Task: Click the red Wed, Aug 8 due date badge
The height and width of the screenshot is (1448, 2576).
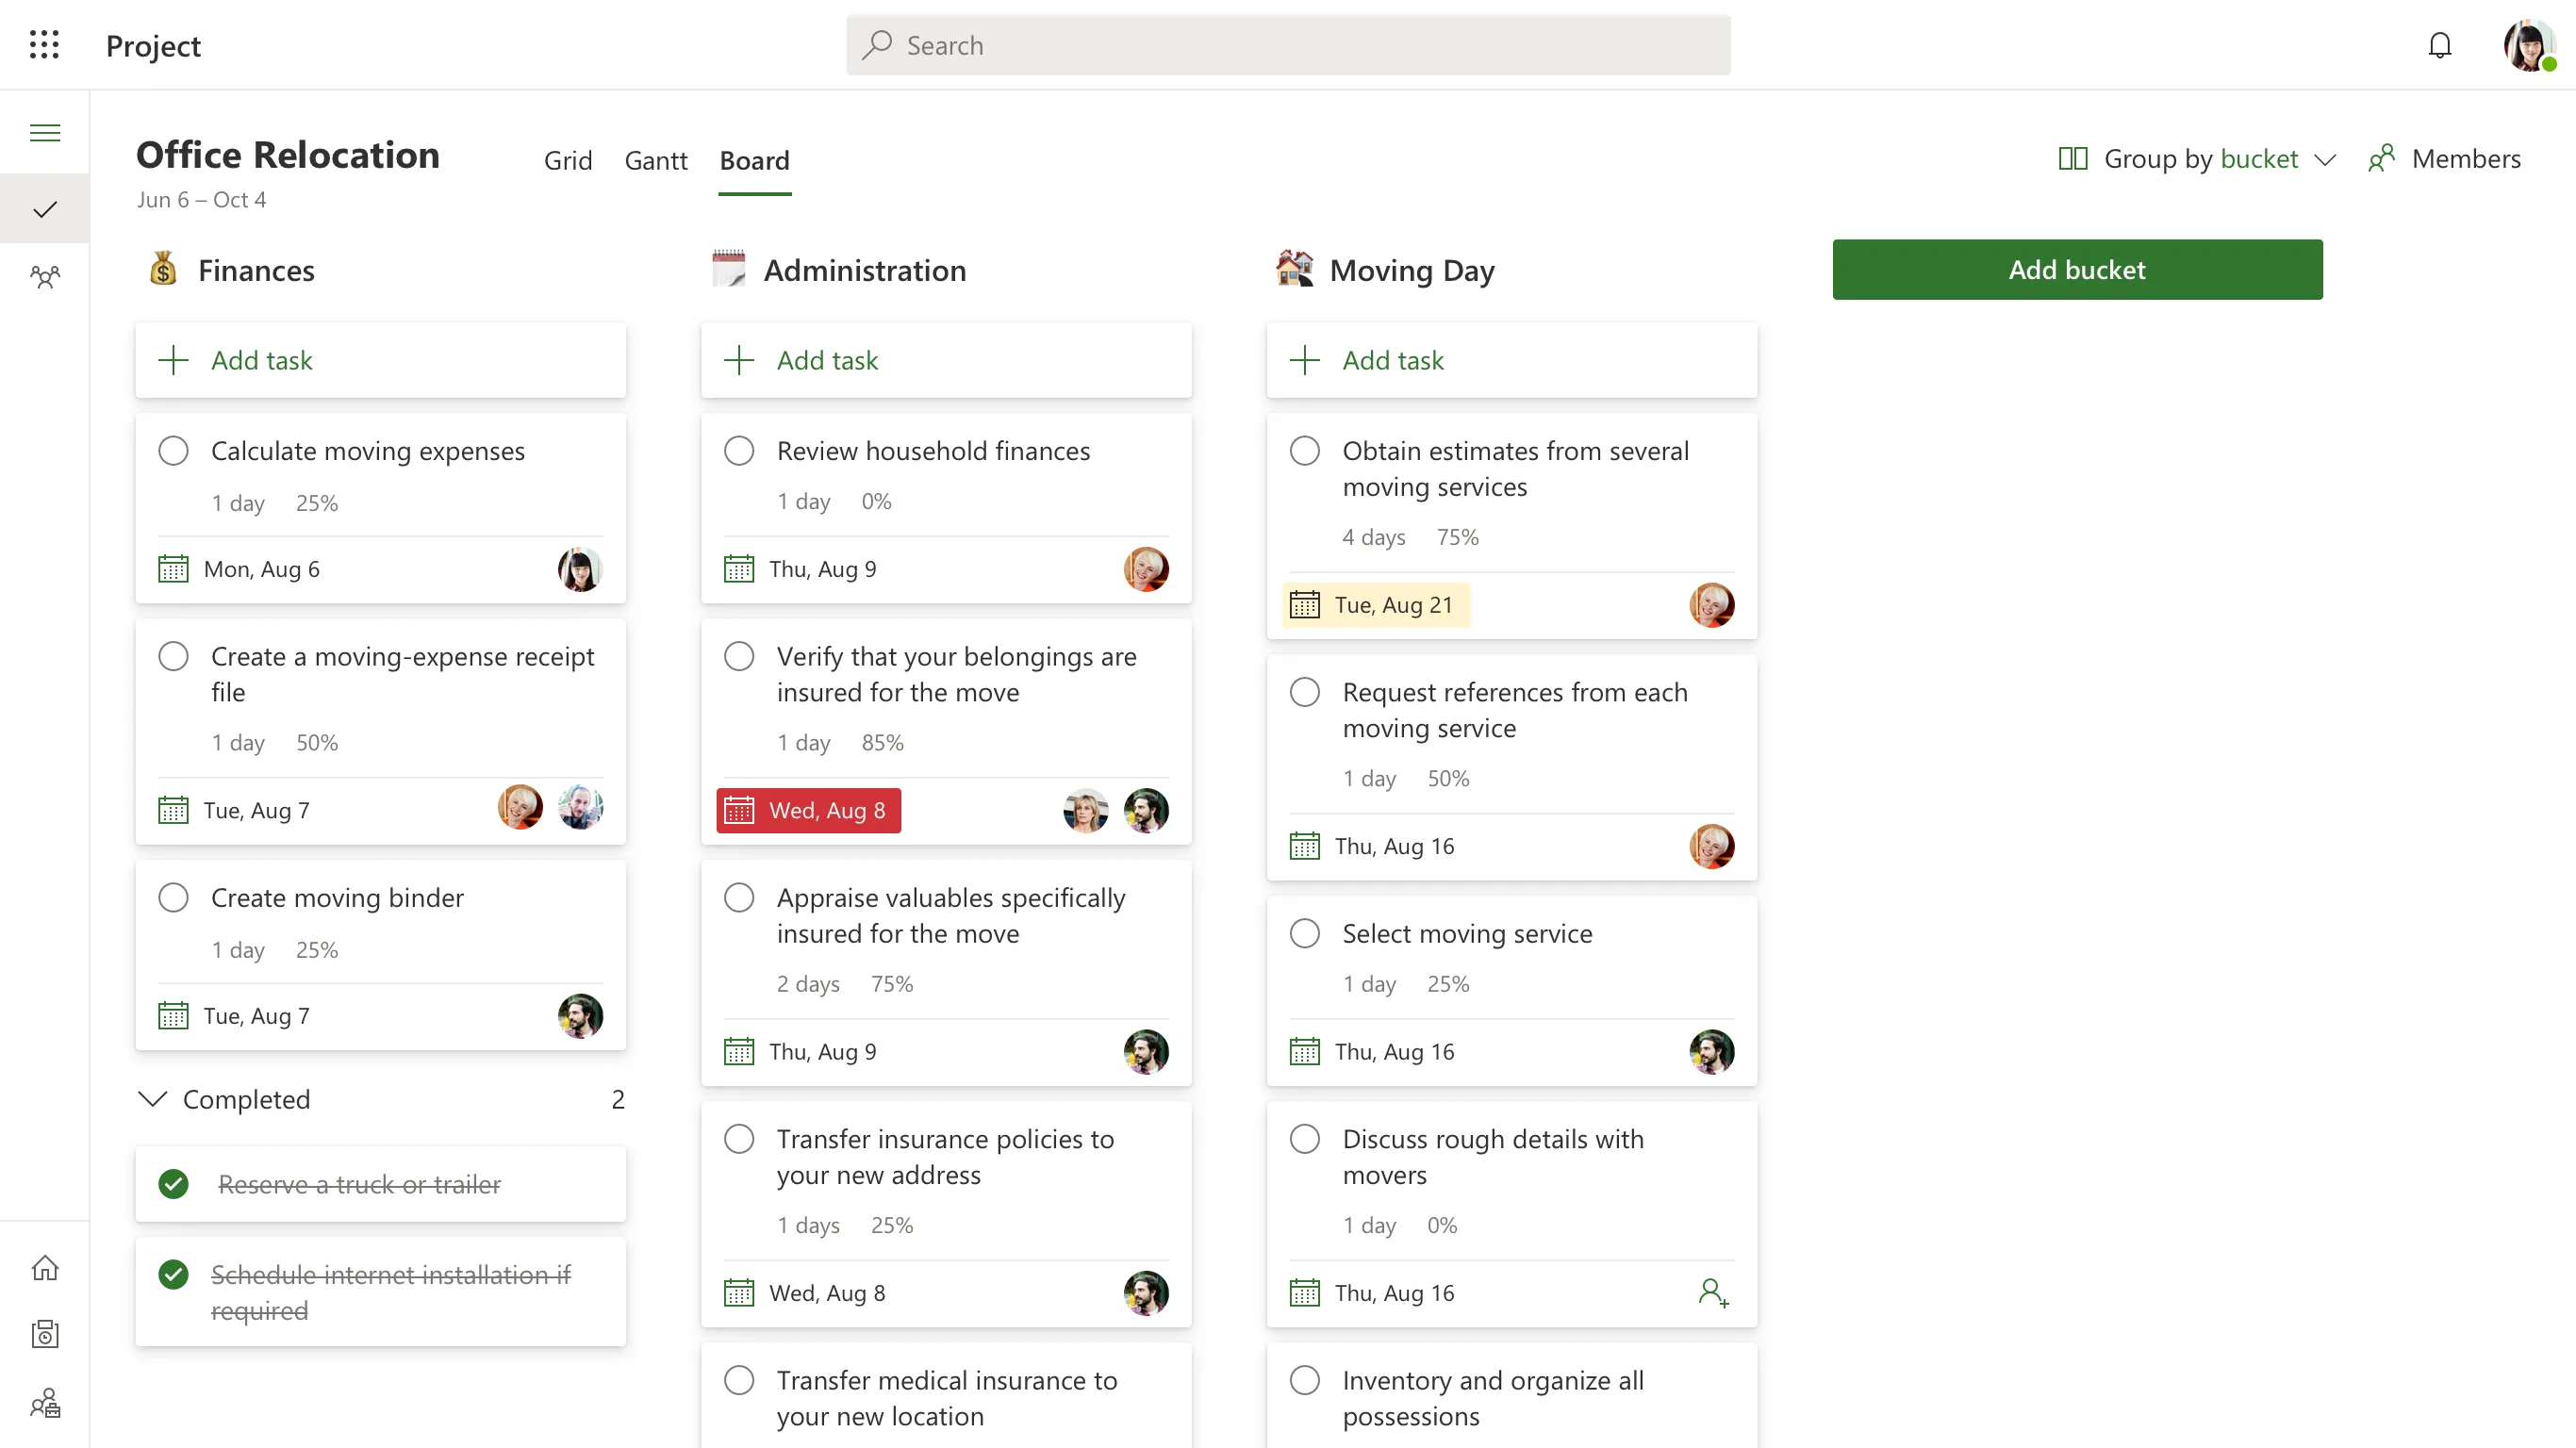Action: [808, 810]
